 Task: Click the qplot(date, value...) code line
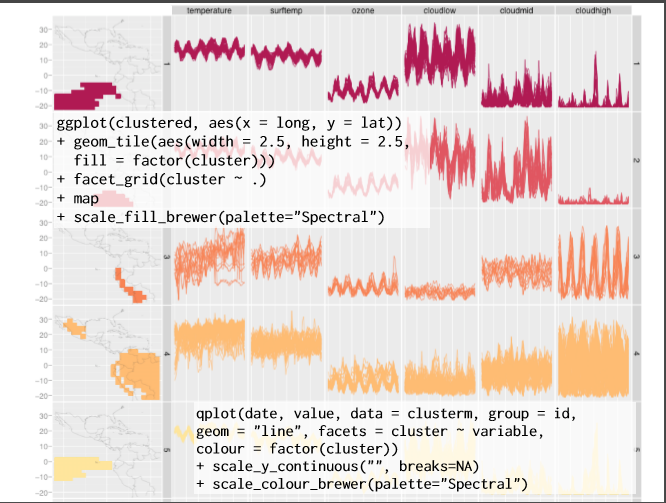[386, 413]
